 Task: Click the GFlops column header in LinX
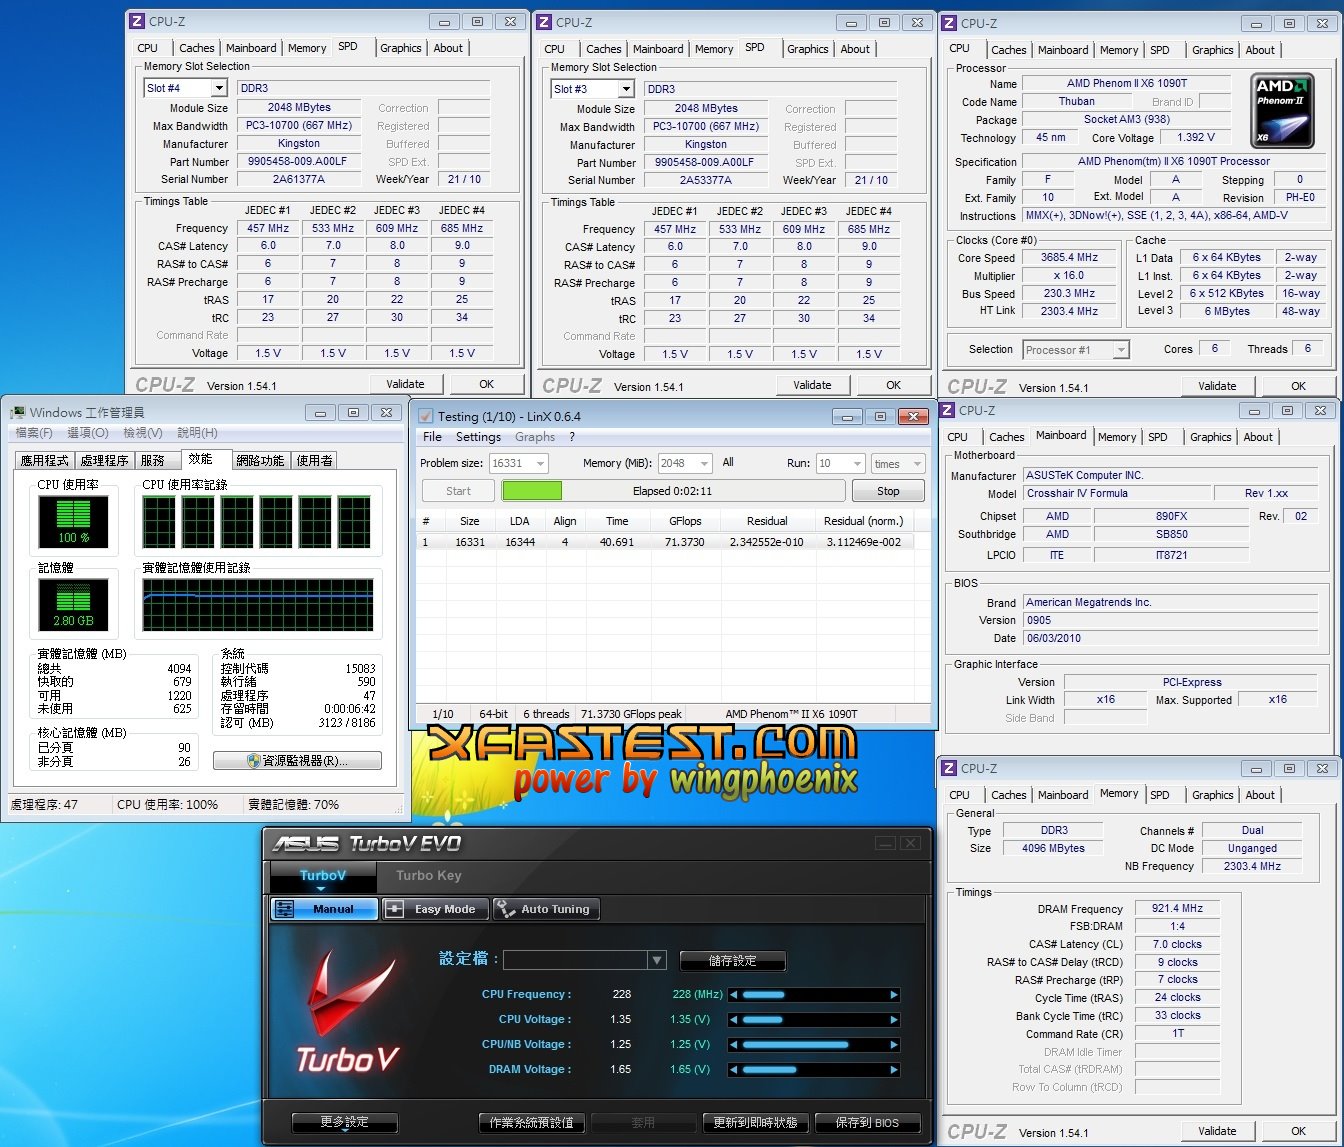tap(686, 521)
